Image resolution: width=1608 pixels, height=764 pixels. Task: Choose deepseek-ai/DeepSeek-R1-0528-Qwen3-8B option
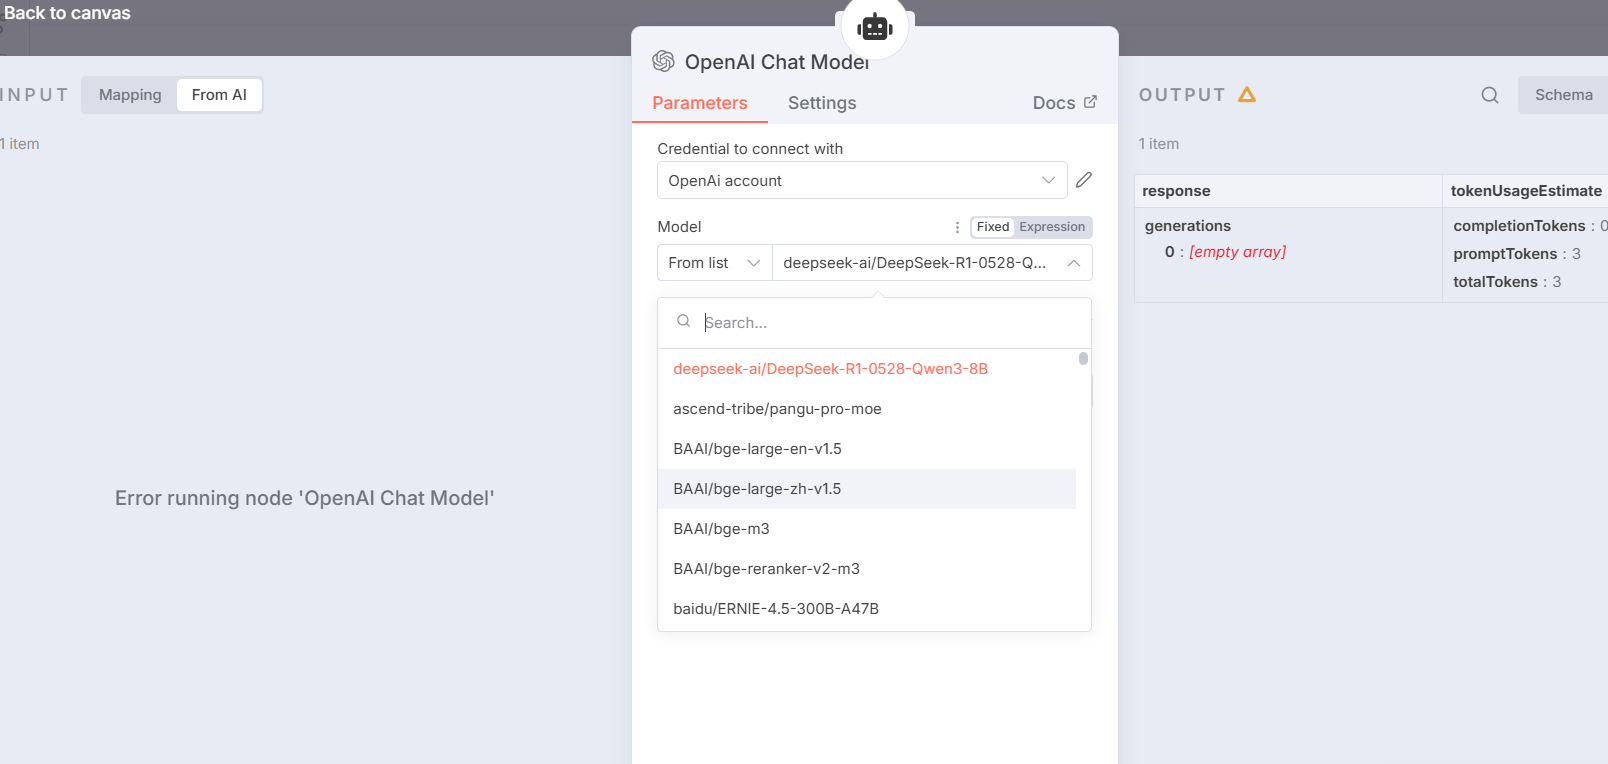(866, 369)
